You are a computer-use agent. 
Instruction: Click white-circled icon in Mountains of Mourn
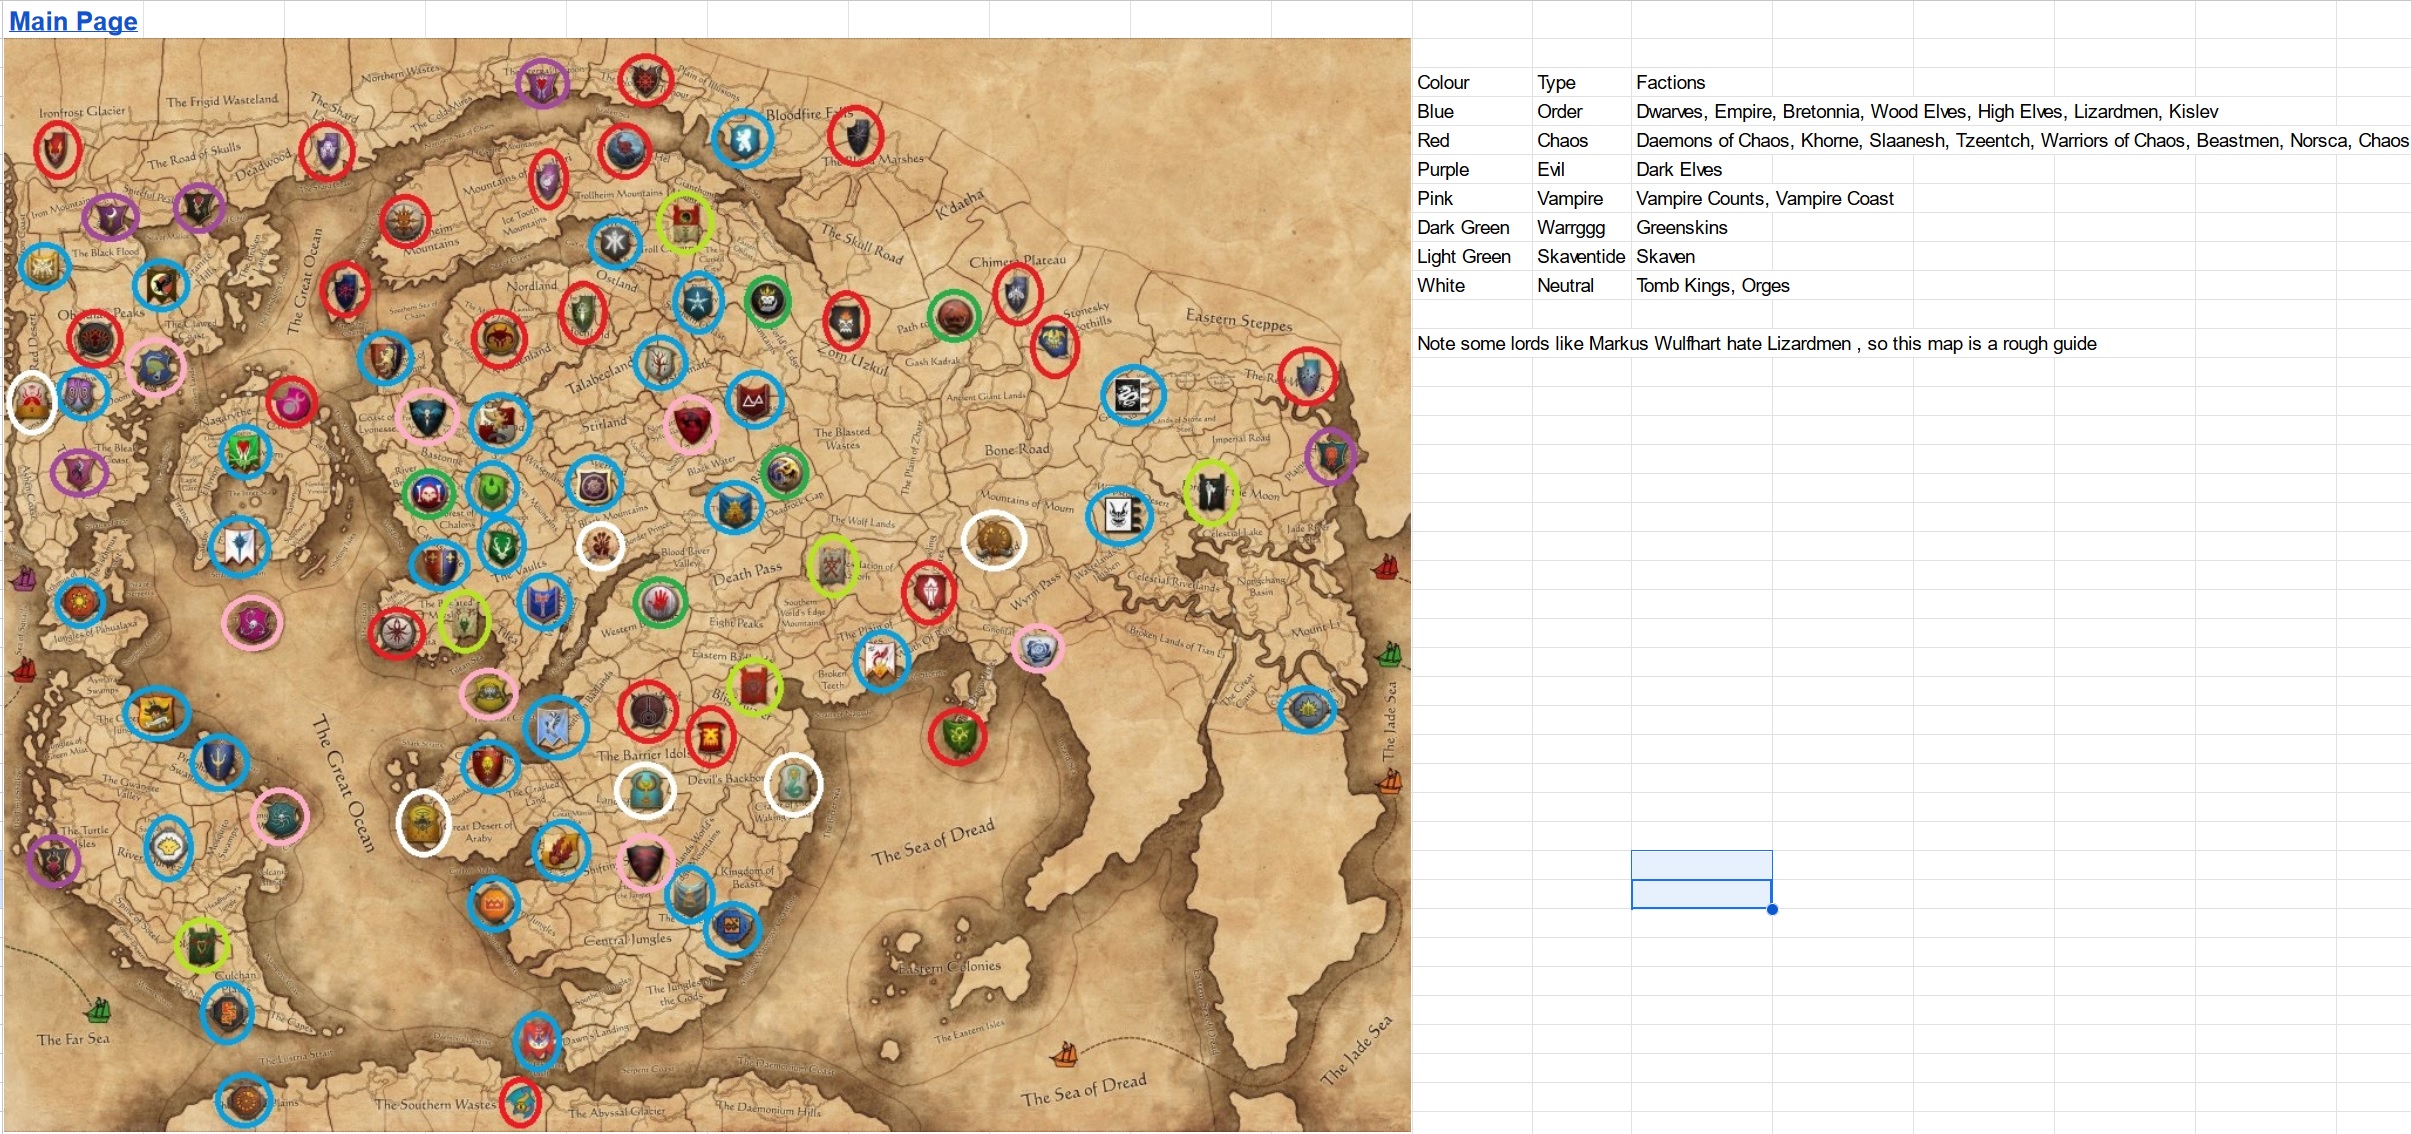pos(993,540)
